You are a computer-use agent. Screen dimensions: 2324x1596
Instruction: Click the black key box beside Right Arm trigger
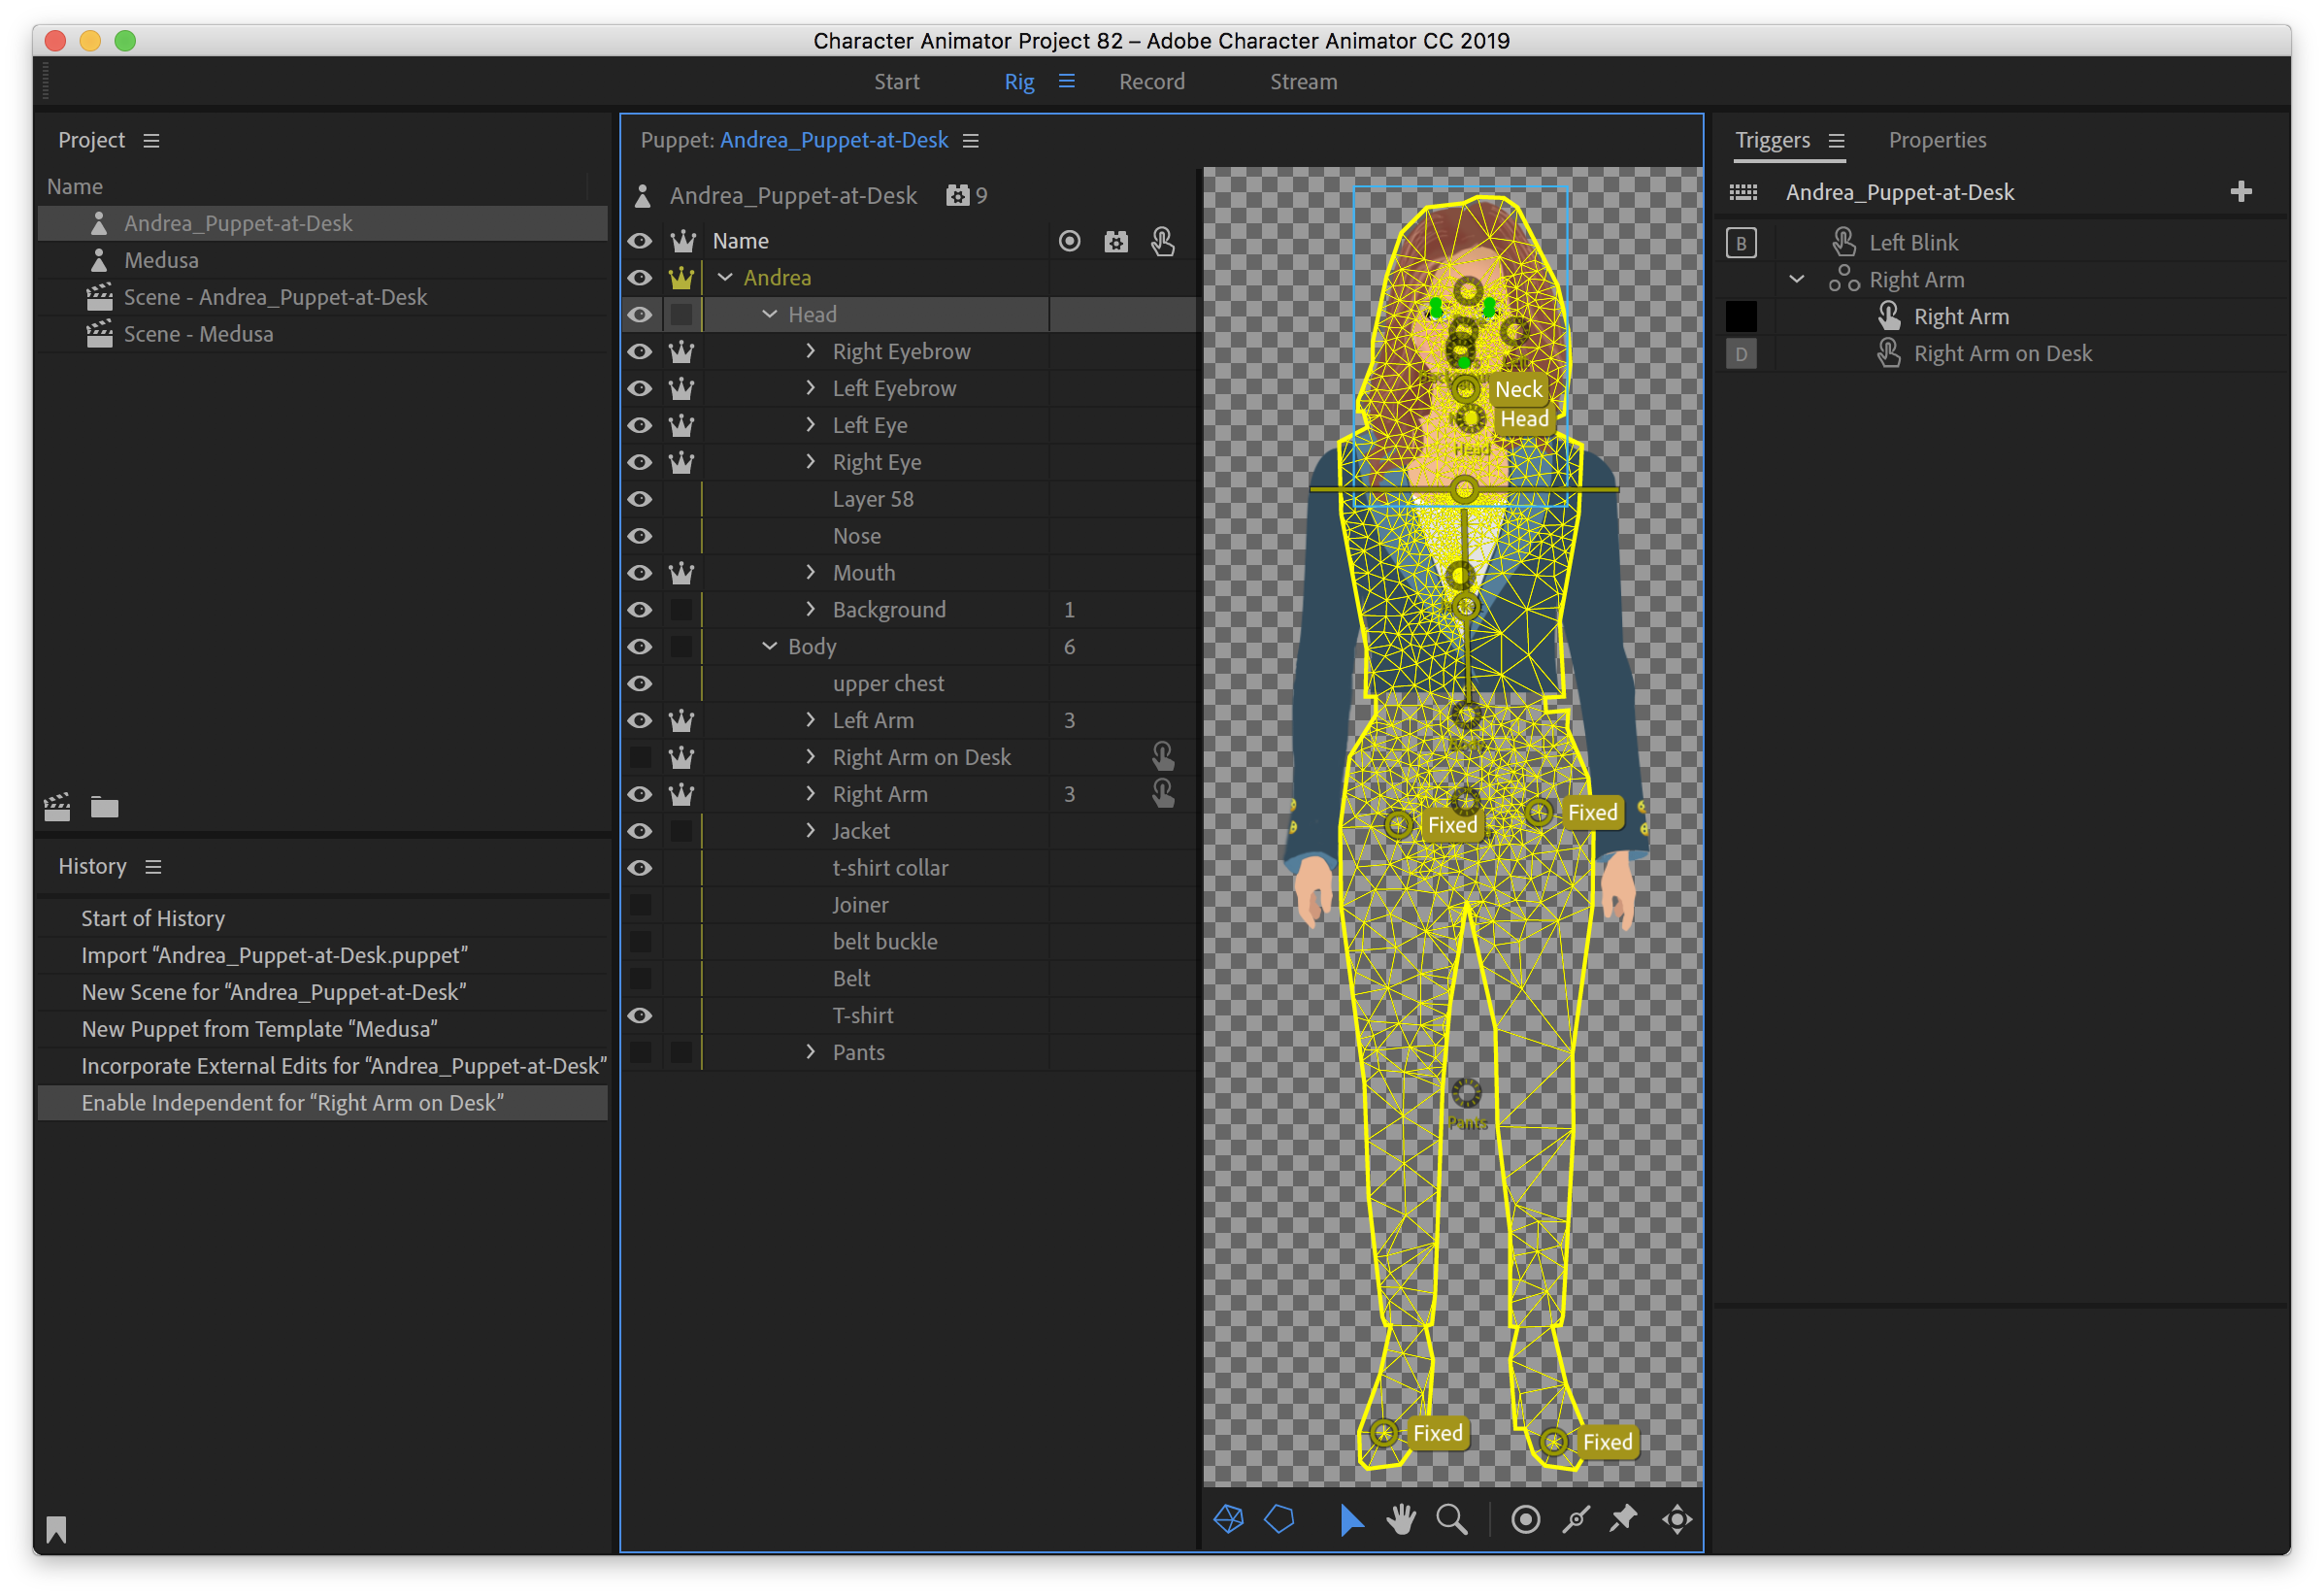coord(1741,317)
